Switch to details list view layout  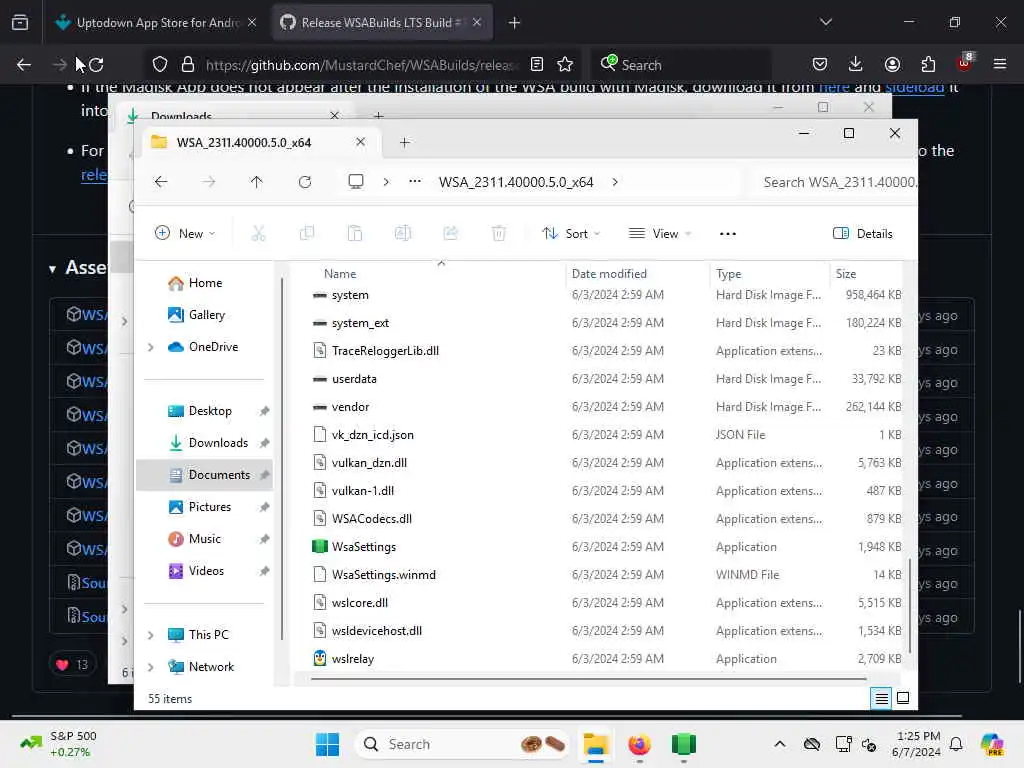[881, 699]
